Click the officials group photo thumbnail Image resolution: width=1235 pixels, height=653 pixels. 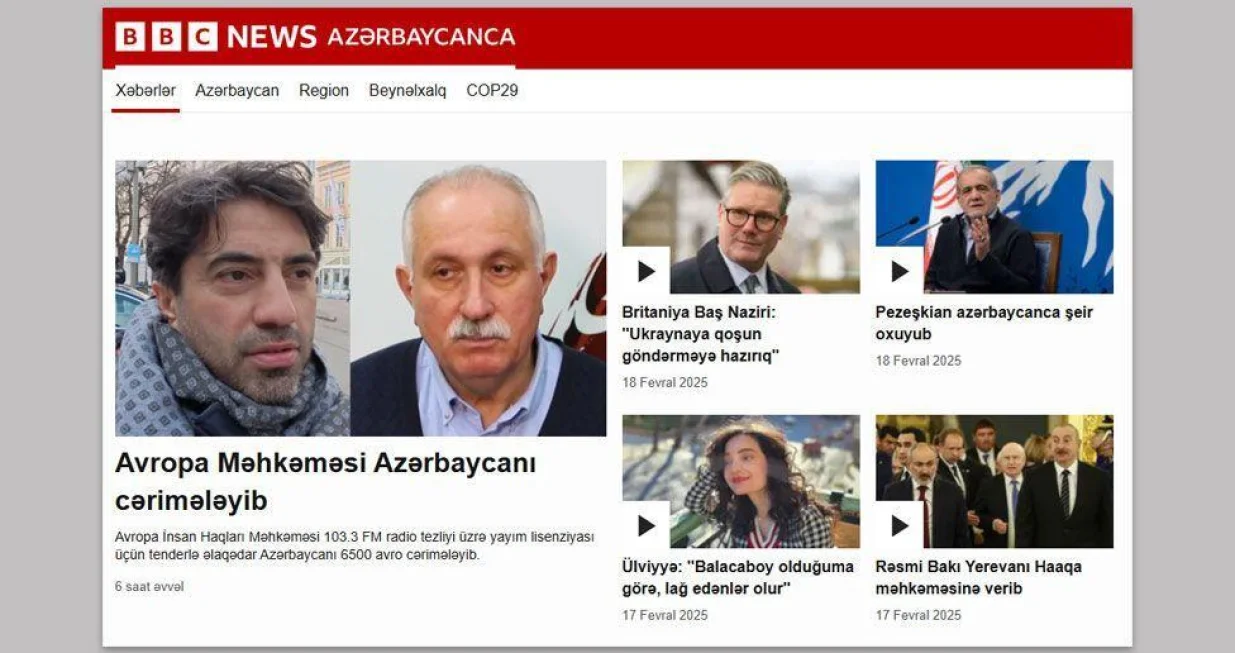pos(994,481)
